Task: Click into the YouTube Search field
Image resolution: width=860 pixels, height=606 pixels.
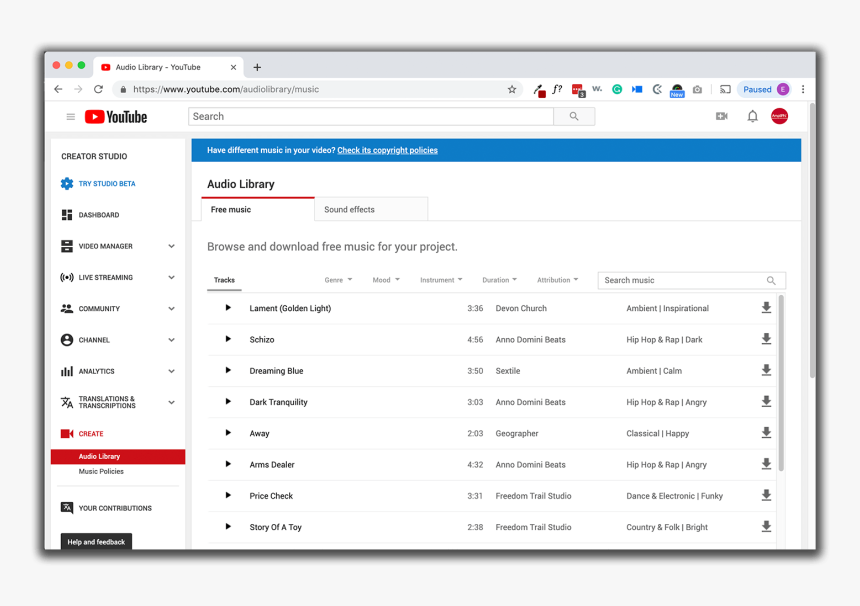Action: point(371,116)
